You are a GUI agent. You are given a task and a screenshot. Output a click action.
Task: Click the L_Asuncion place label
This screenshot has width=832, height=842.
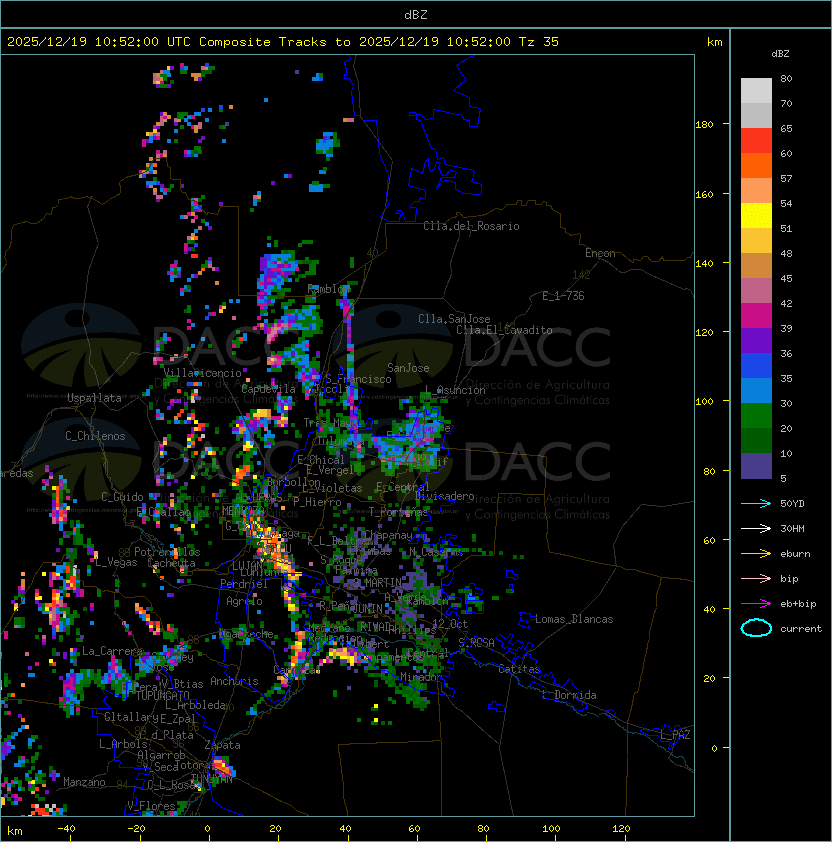455,390
